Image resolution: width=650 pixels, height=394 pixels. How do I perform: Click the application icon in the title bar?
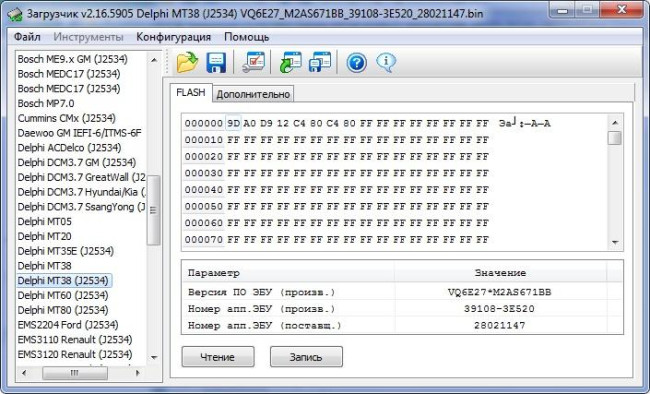click(x=15, y=14)
